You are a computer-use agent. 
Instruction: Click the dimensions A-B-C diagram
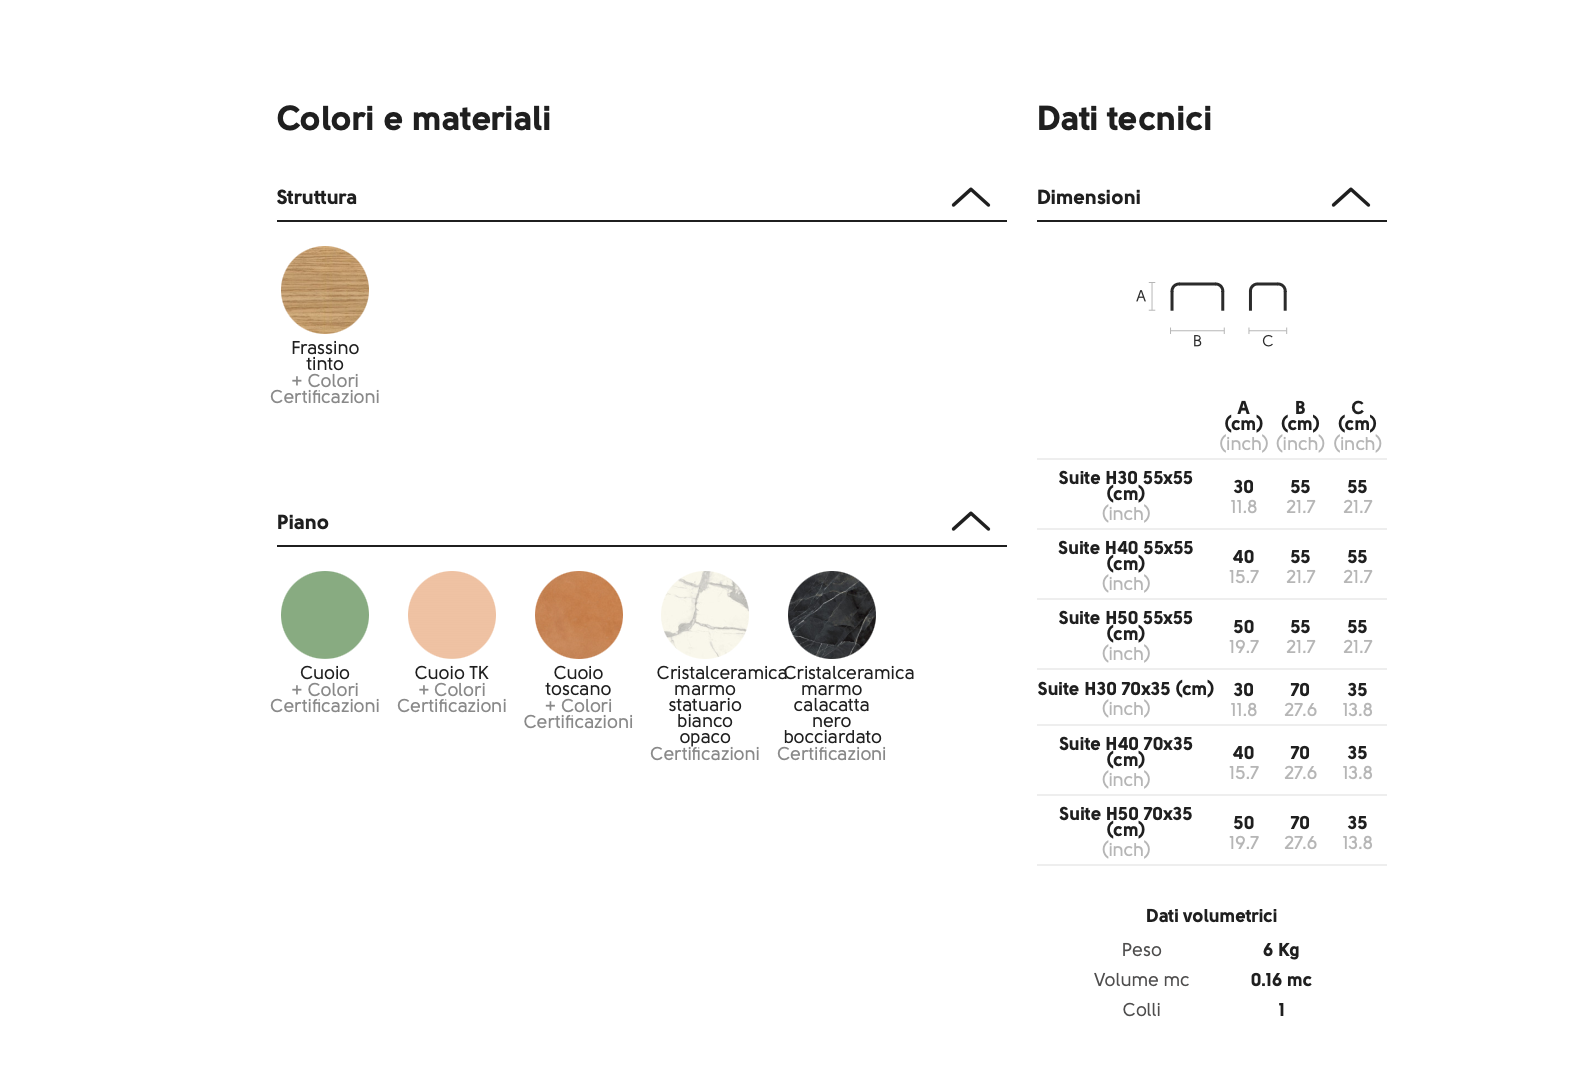pyautogui.click(x=1212, y=311)
